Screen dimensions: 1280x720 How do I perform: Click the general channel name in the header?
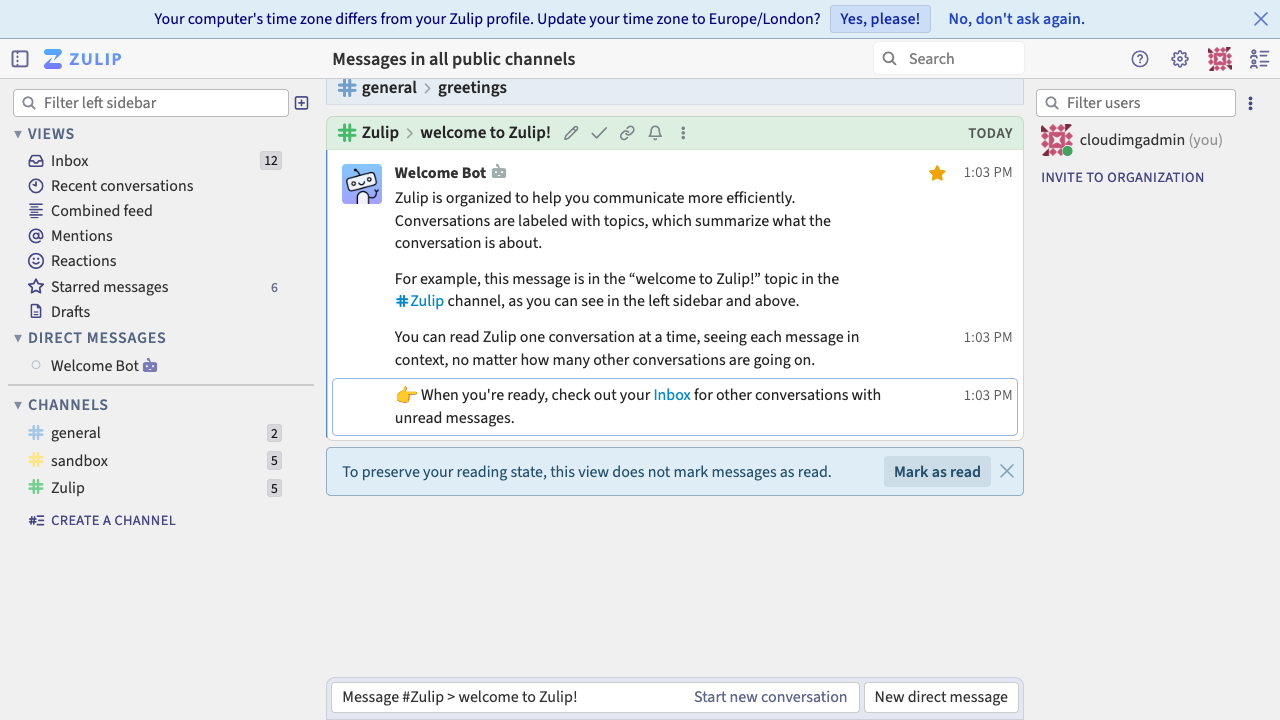(x=389, y=88)
